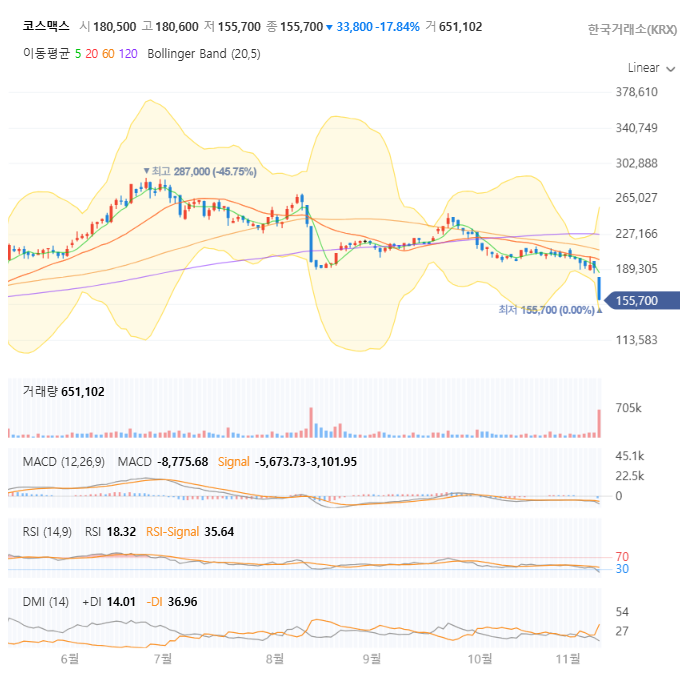Click the RSI 70 overbought level label
The image size is (680, 697).
pos(622,557)
